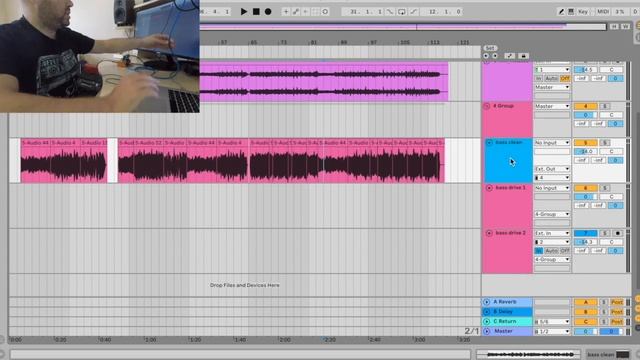Screen dimensions: 640x360
Task: Toggle the B Delay return activator
Action: point(586,312)
